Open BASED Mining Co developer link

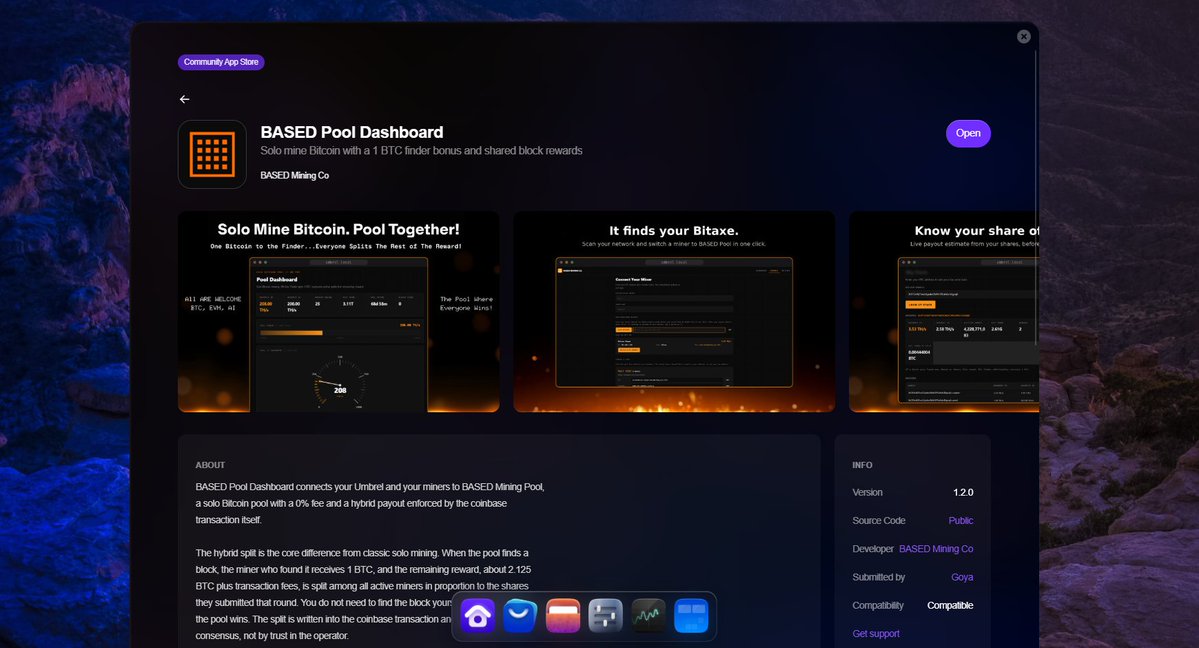936,549
